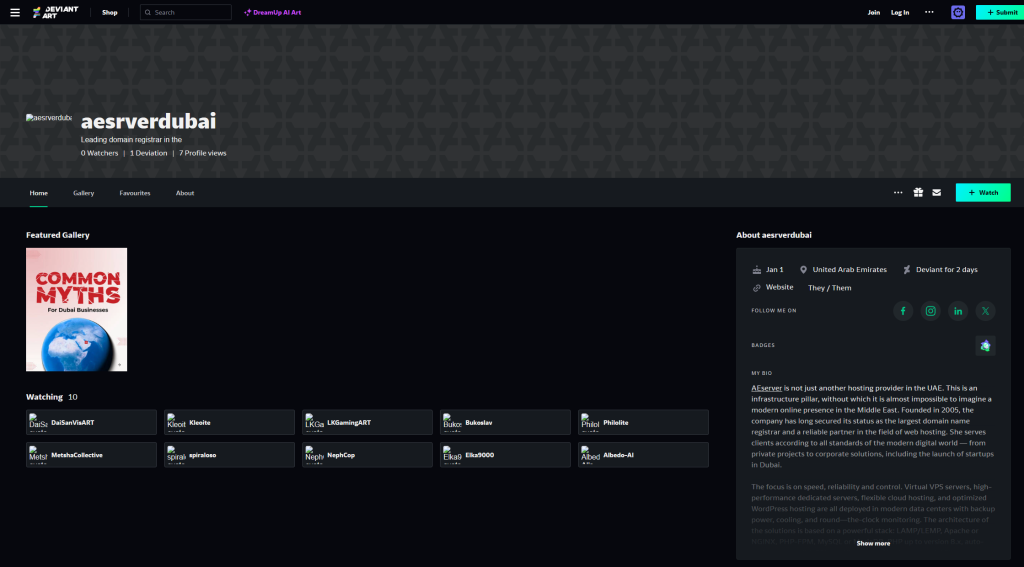
Task: Open the spiraloso username
Action: (202, 455)
